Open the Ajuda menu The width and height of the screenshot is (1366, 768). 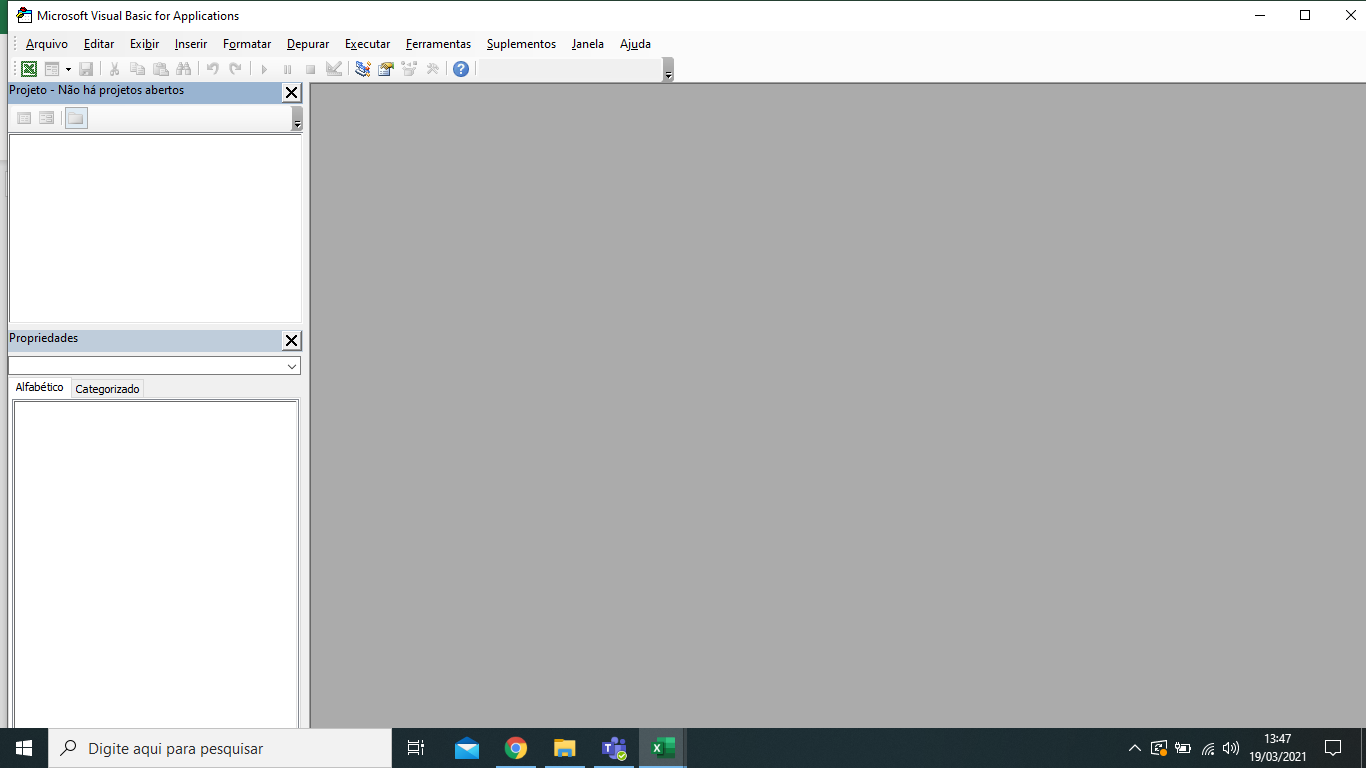pyautogui.click(x=635, y=44)
